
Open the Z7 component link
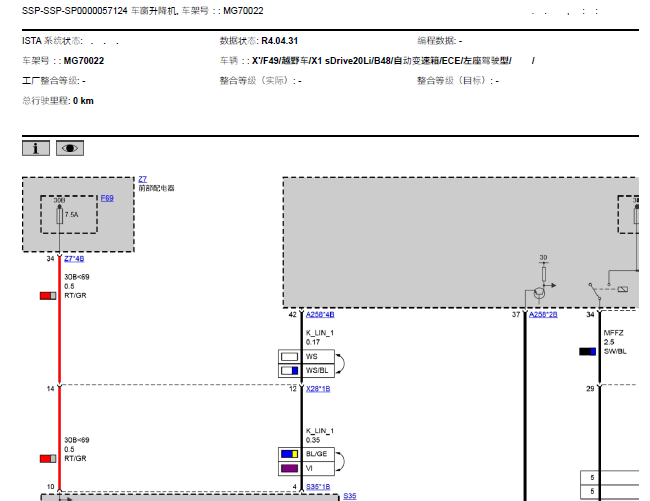143,179
